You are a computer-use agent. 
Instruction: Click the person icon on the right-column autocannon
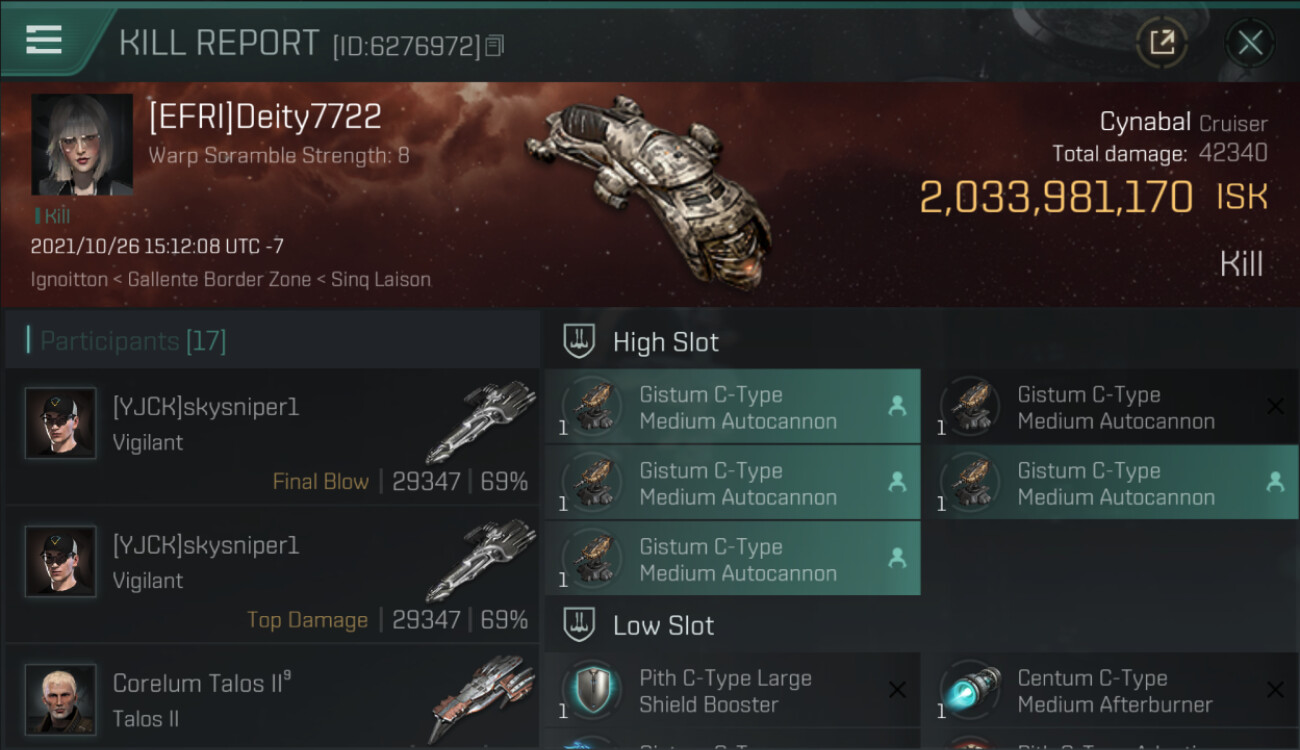[x=1275, y=482]
